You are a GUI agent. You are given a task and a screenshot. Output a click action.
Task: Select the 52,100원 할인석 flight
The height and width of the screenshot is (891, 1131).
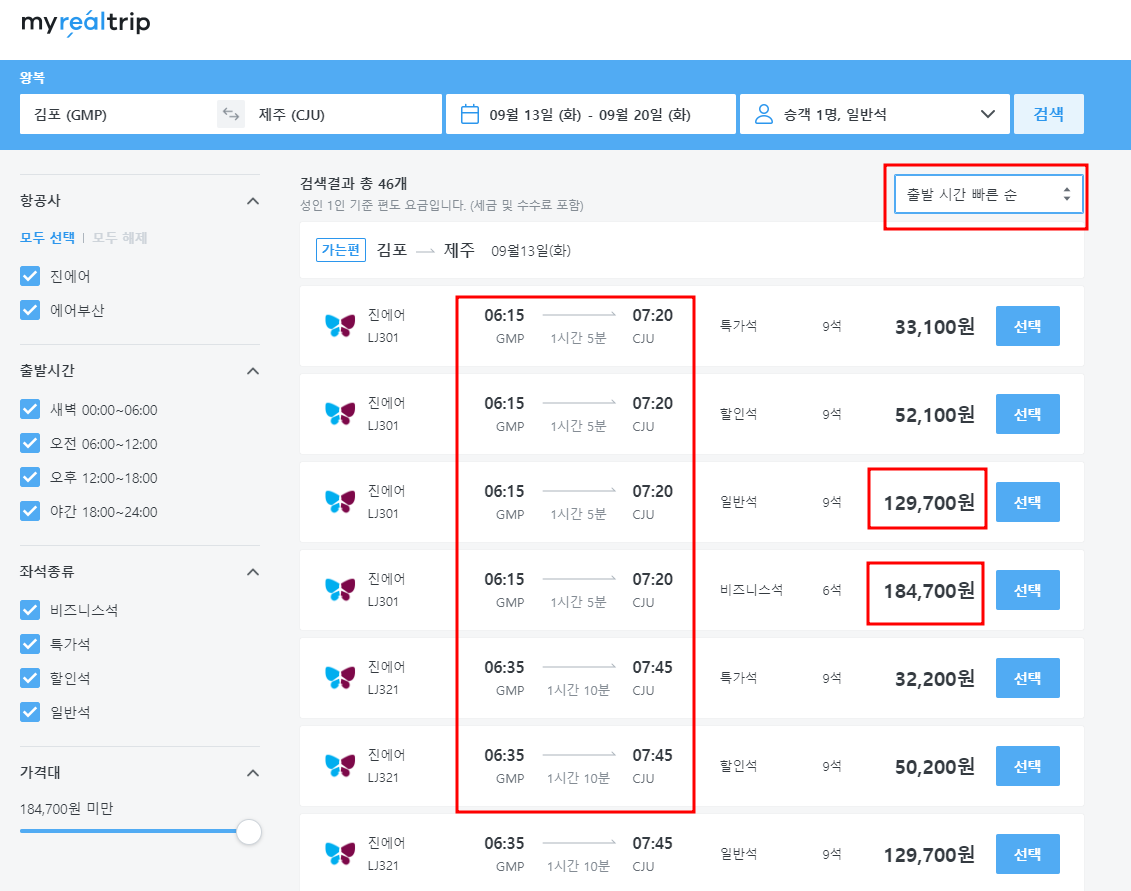point(1027,414)
